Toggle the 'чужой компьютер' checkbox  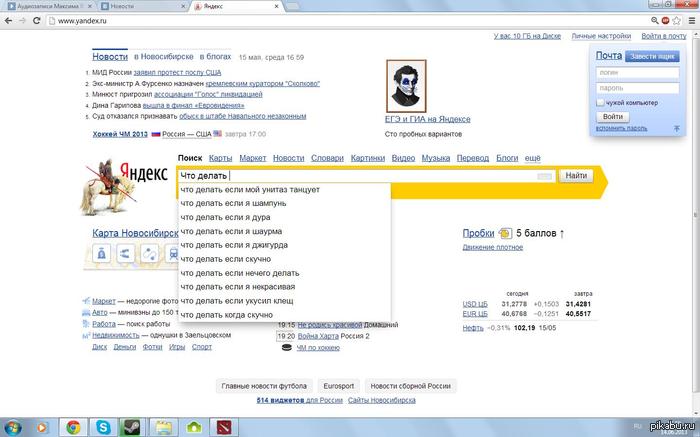tap(600, 102)
